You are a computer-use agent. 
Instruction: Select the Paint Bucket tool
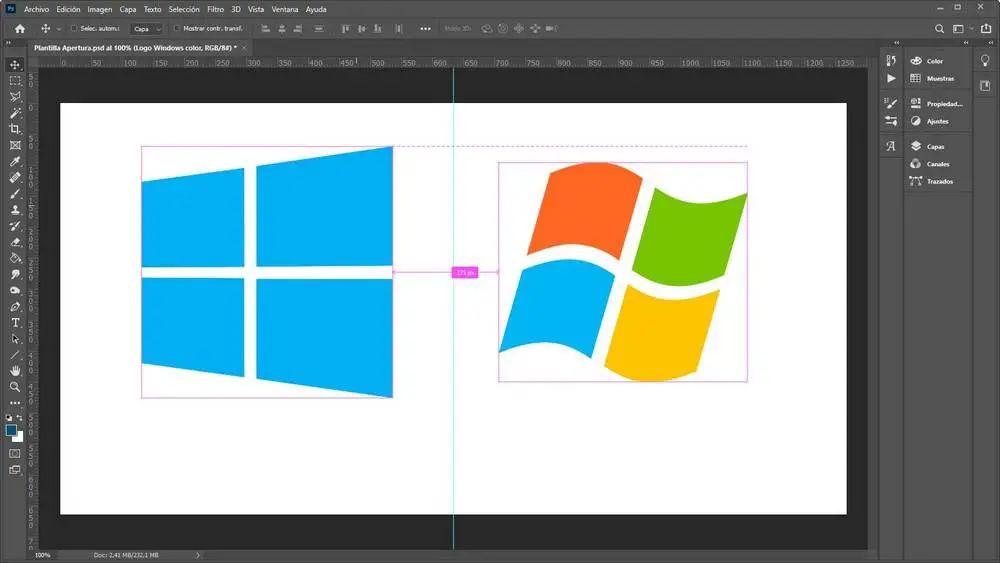tap(15, 258)
